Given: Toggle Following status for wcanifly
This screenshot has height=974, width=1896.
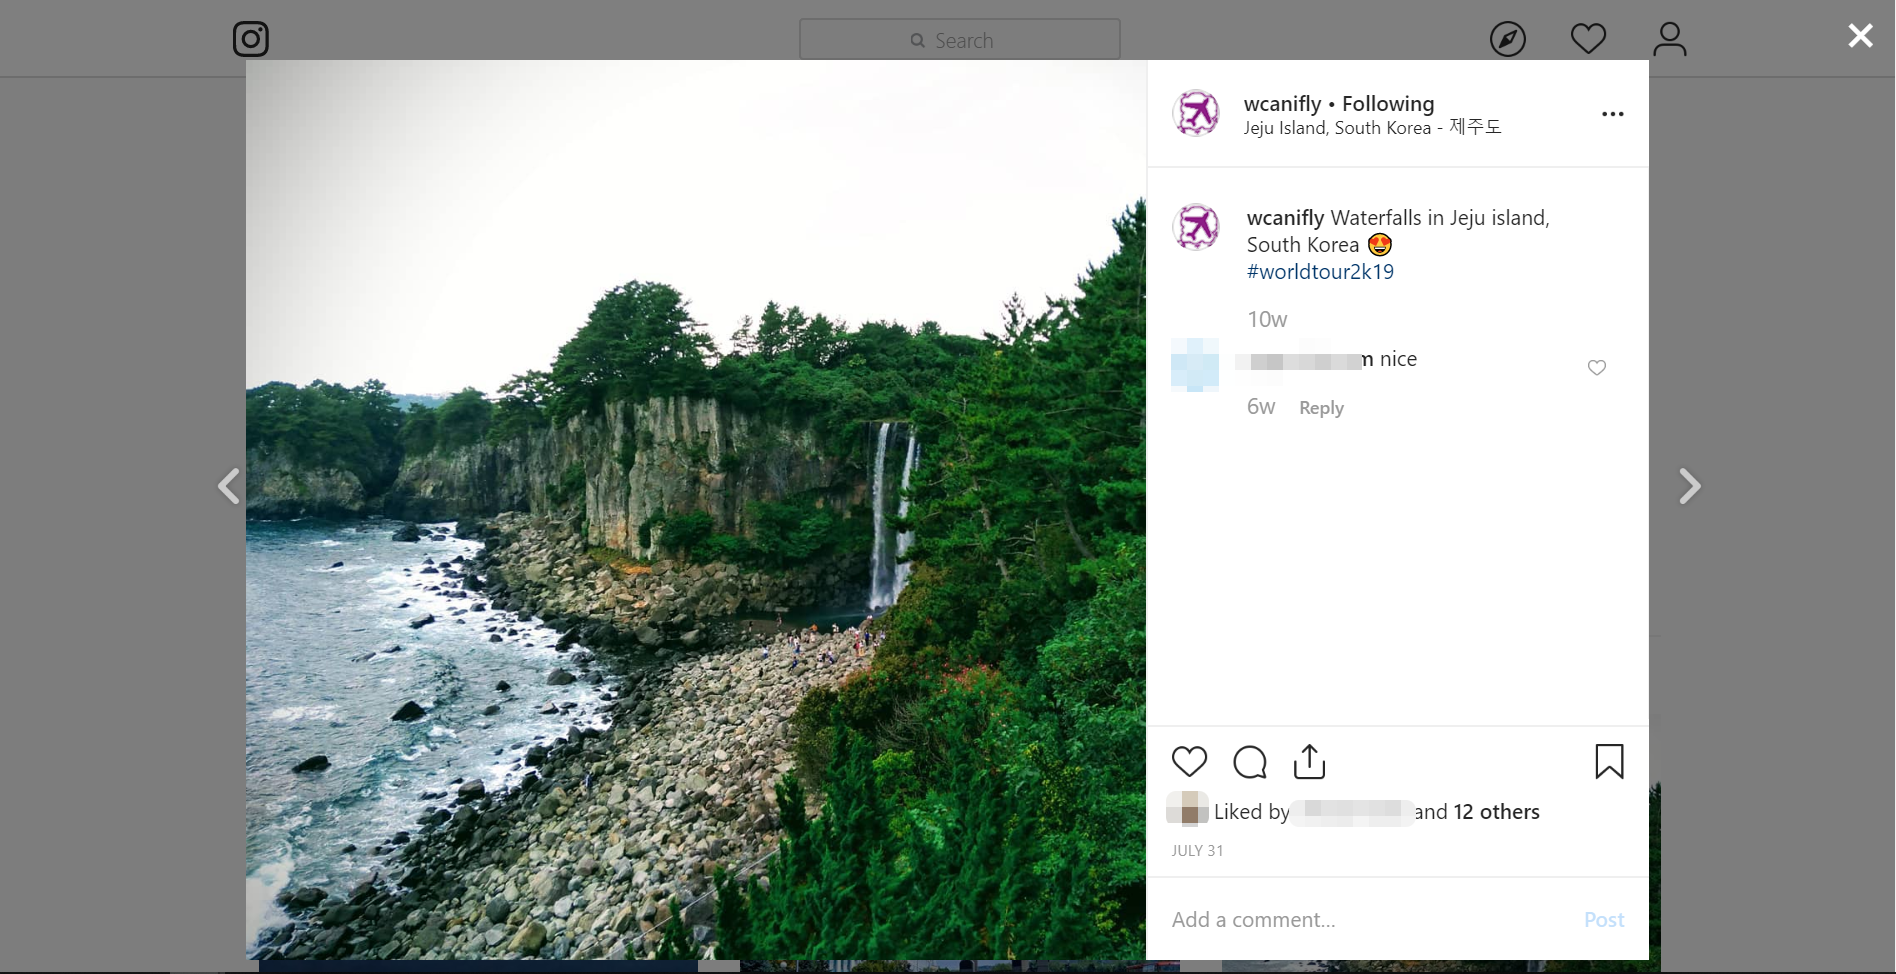Looking at the screenshot, I should coord(1387,103).
